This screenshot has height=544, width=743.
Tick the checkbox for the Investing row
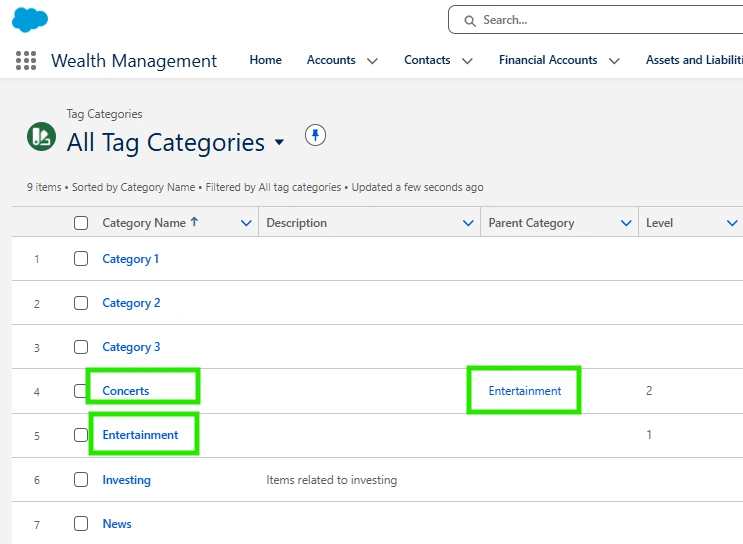[x=81, y=480]
